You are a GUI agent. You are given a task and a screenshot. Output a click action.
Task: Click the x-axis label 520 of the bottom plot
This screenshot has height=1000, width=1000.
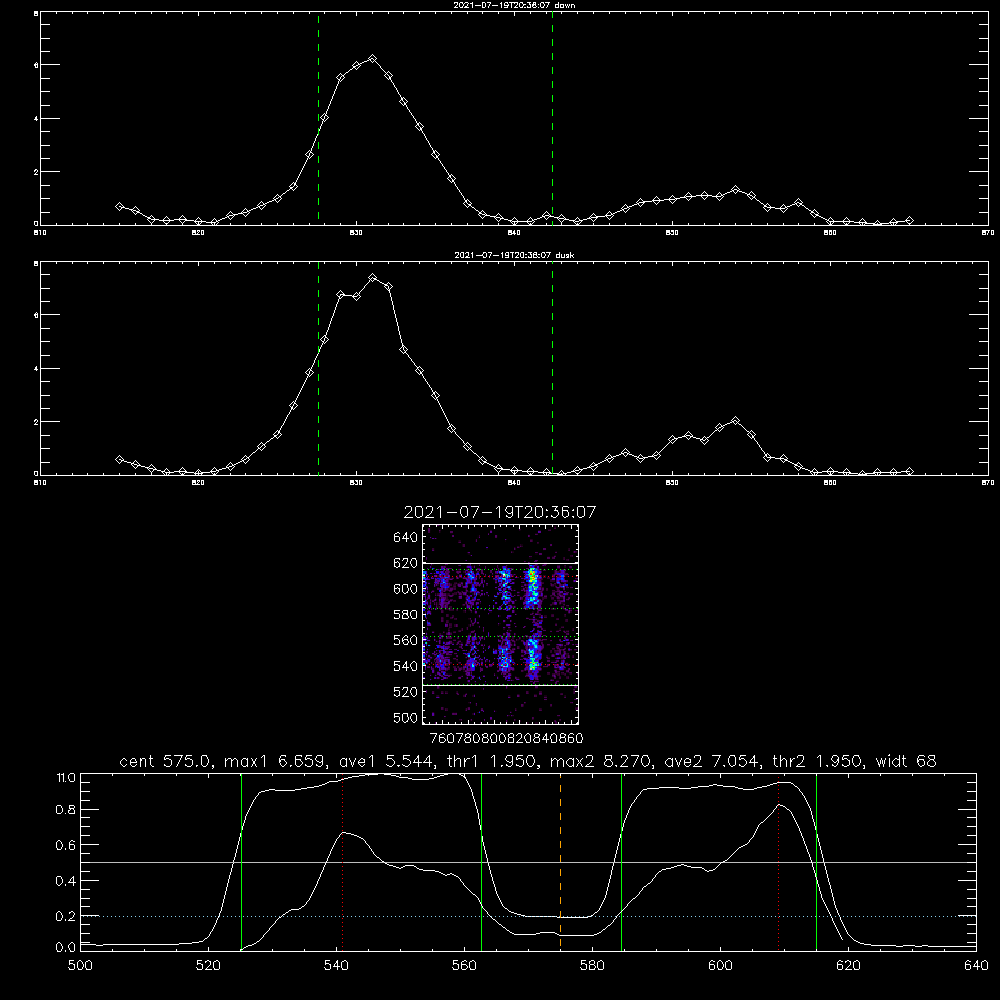tap(208, 966)
